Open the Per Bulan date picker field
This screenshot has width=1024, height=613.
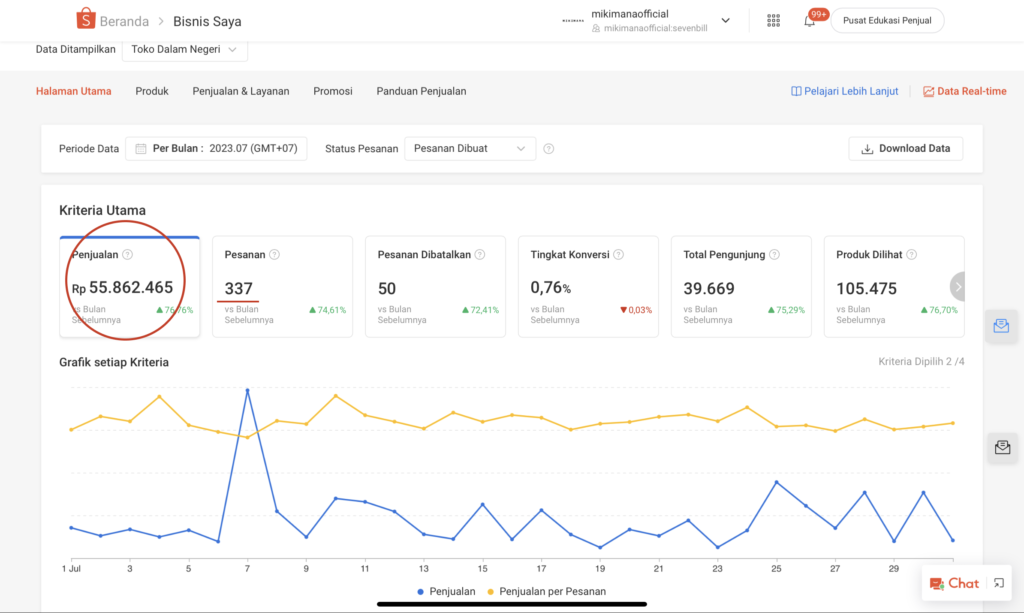point(216,149)
